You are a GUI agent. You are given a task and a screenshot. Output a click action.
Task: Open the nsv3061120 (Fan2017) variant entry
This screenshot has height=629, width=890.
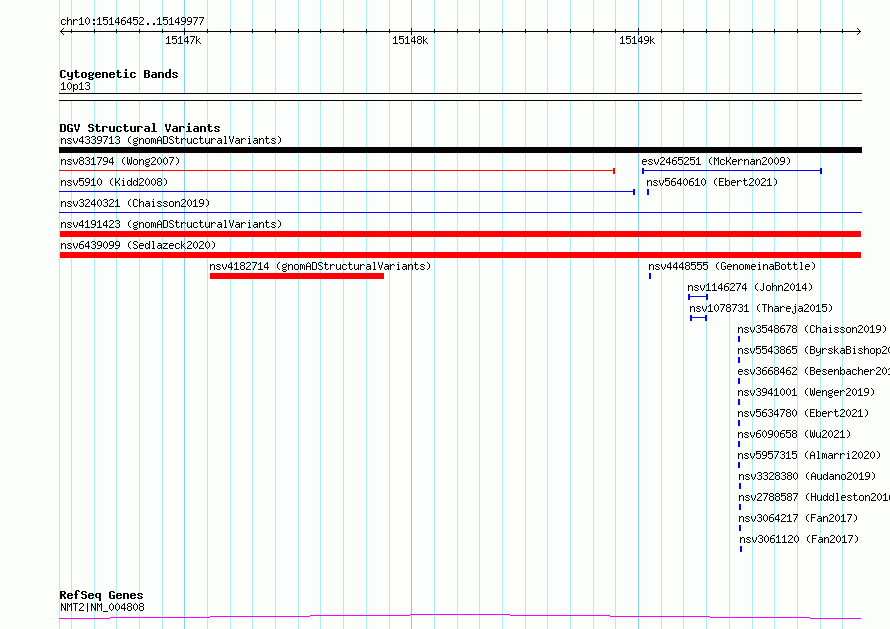click(x=799, y=539)
